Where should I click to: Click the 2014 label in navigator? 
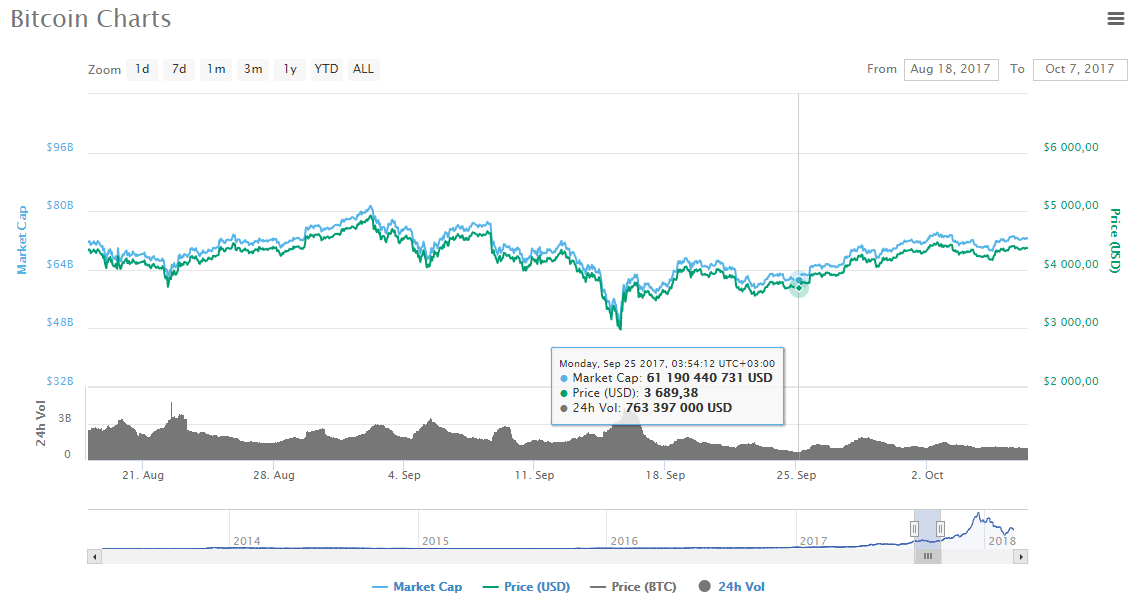[247, 541]
